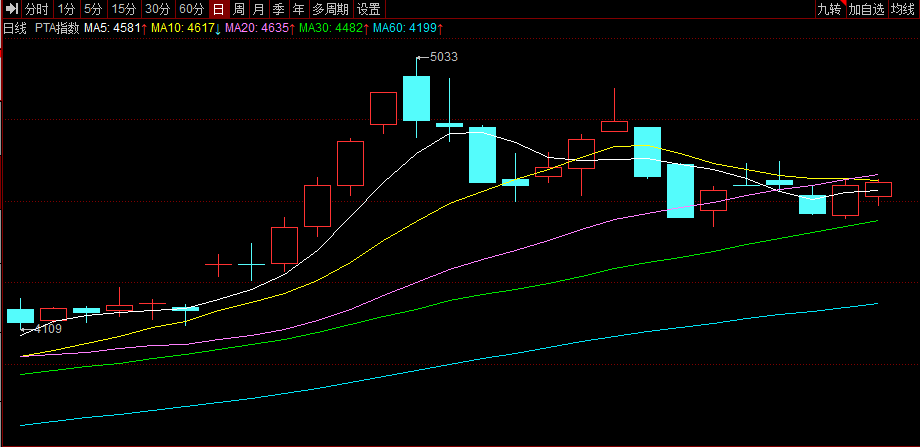The image size is (920, 447).
Task: Switch to the 分时 intraday view
Action: pyautogui.click(x=38, y=9)
